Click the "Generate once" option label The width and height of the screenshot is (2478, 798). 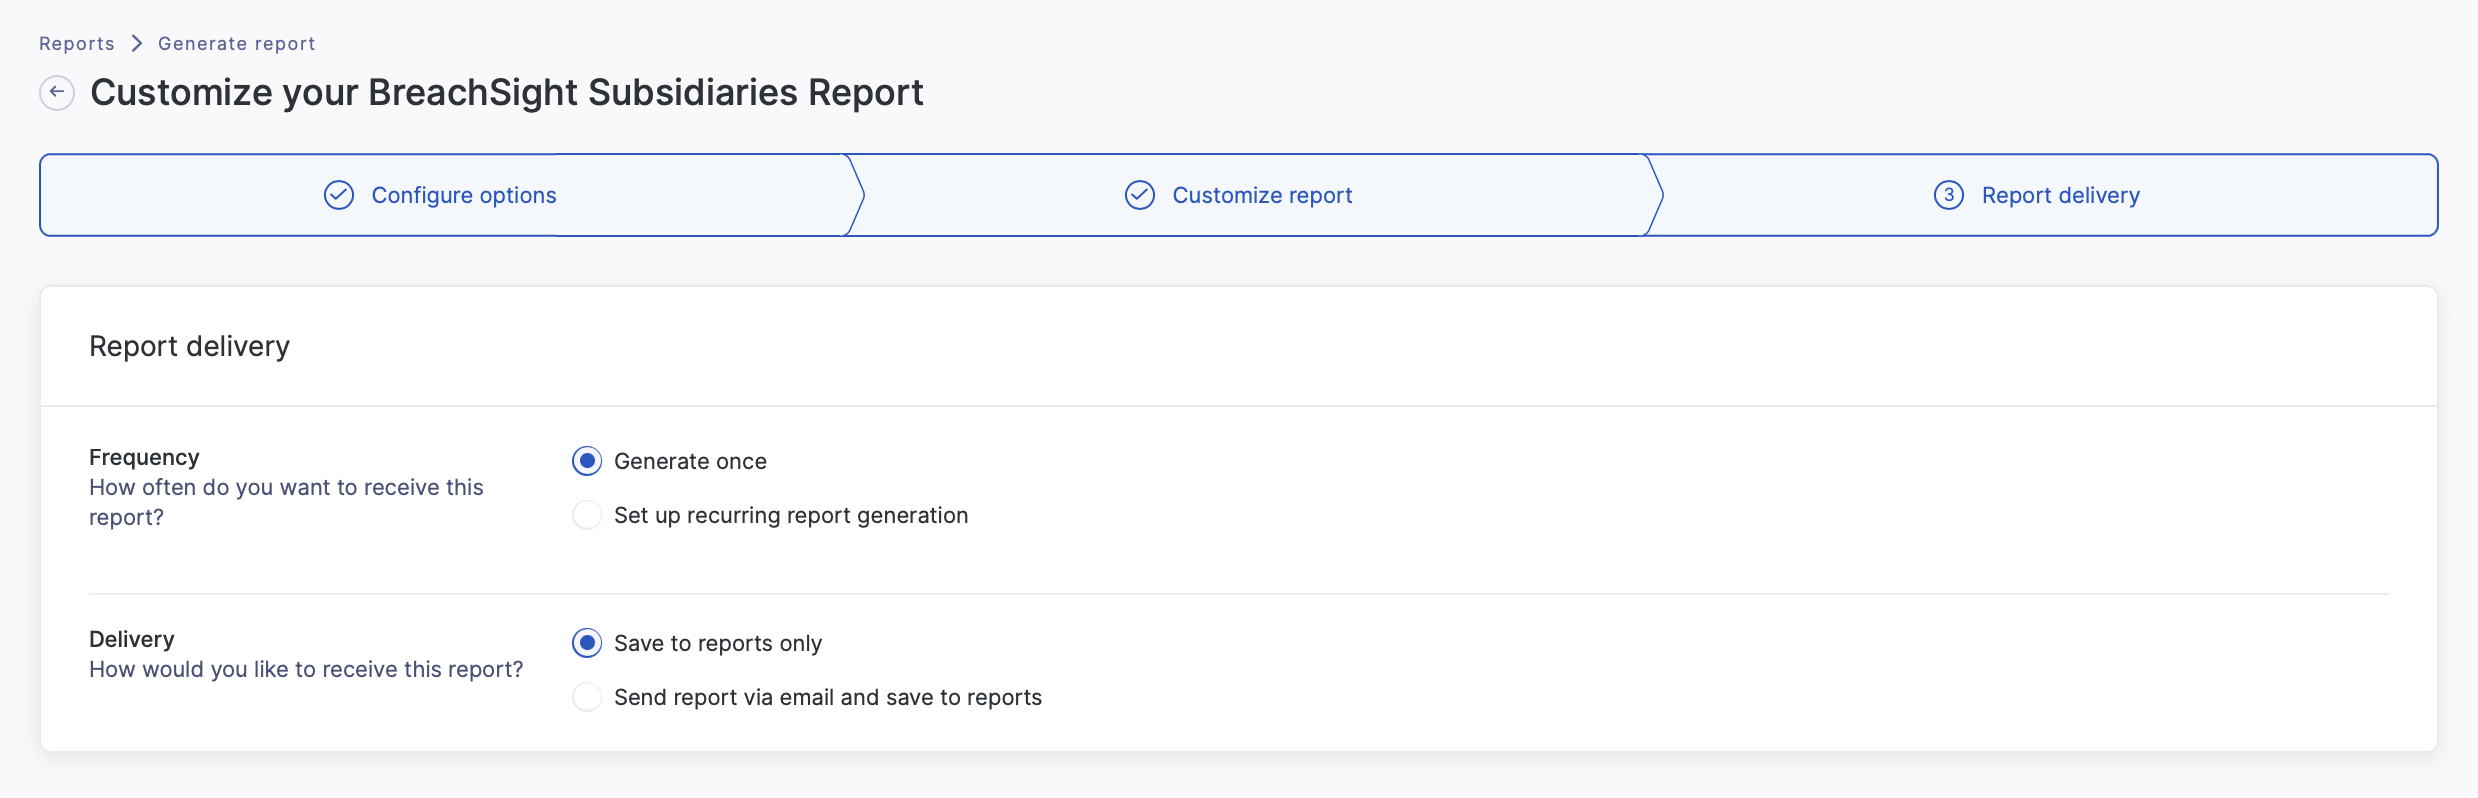tap(690, 461)
